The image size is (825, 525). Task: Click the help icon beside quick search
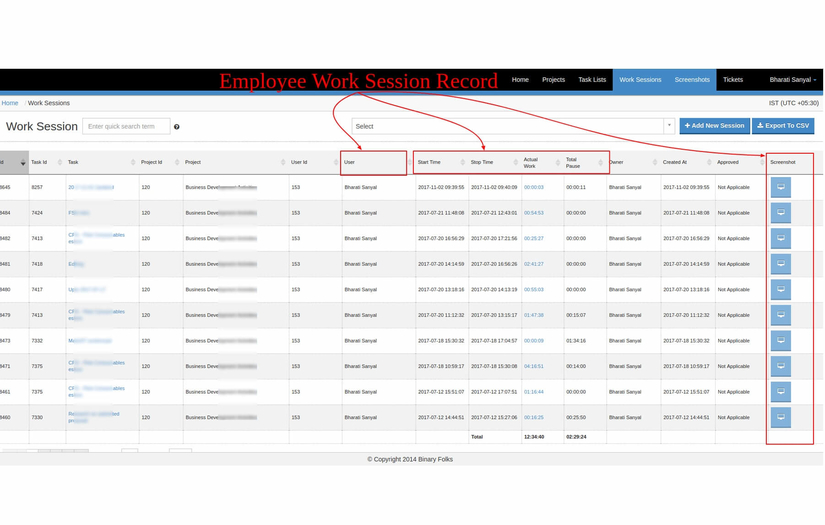[x=177, y=127]
